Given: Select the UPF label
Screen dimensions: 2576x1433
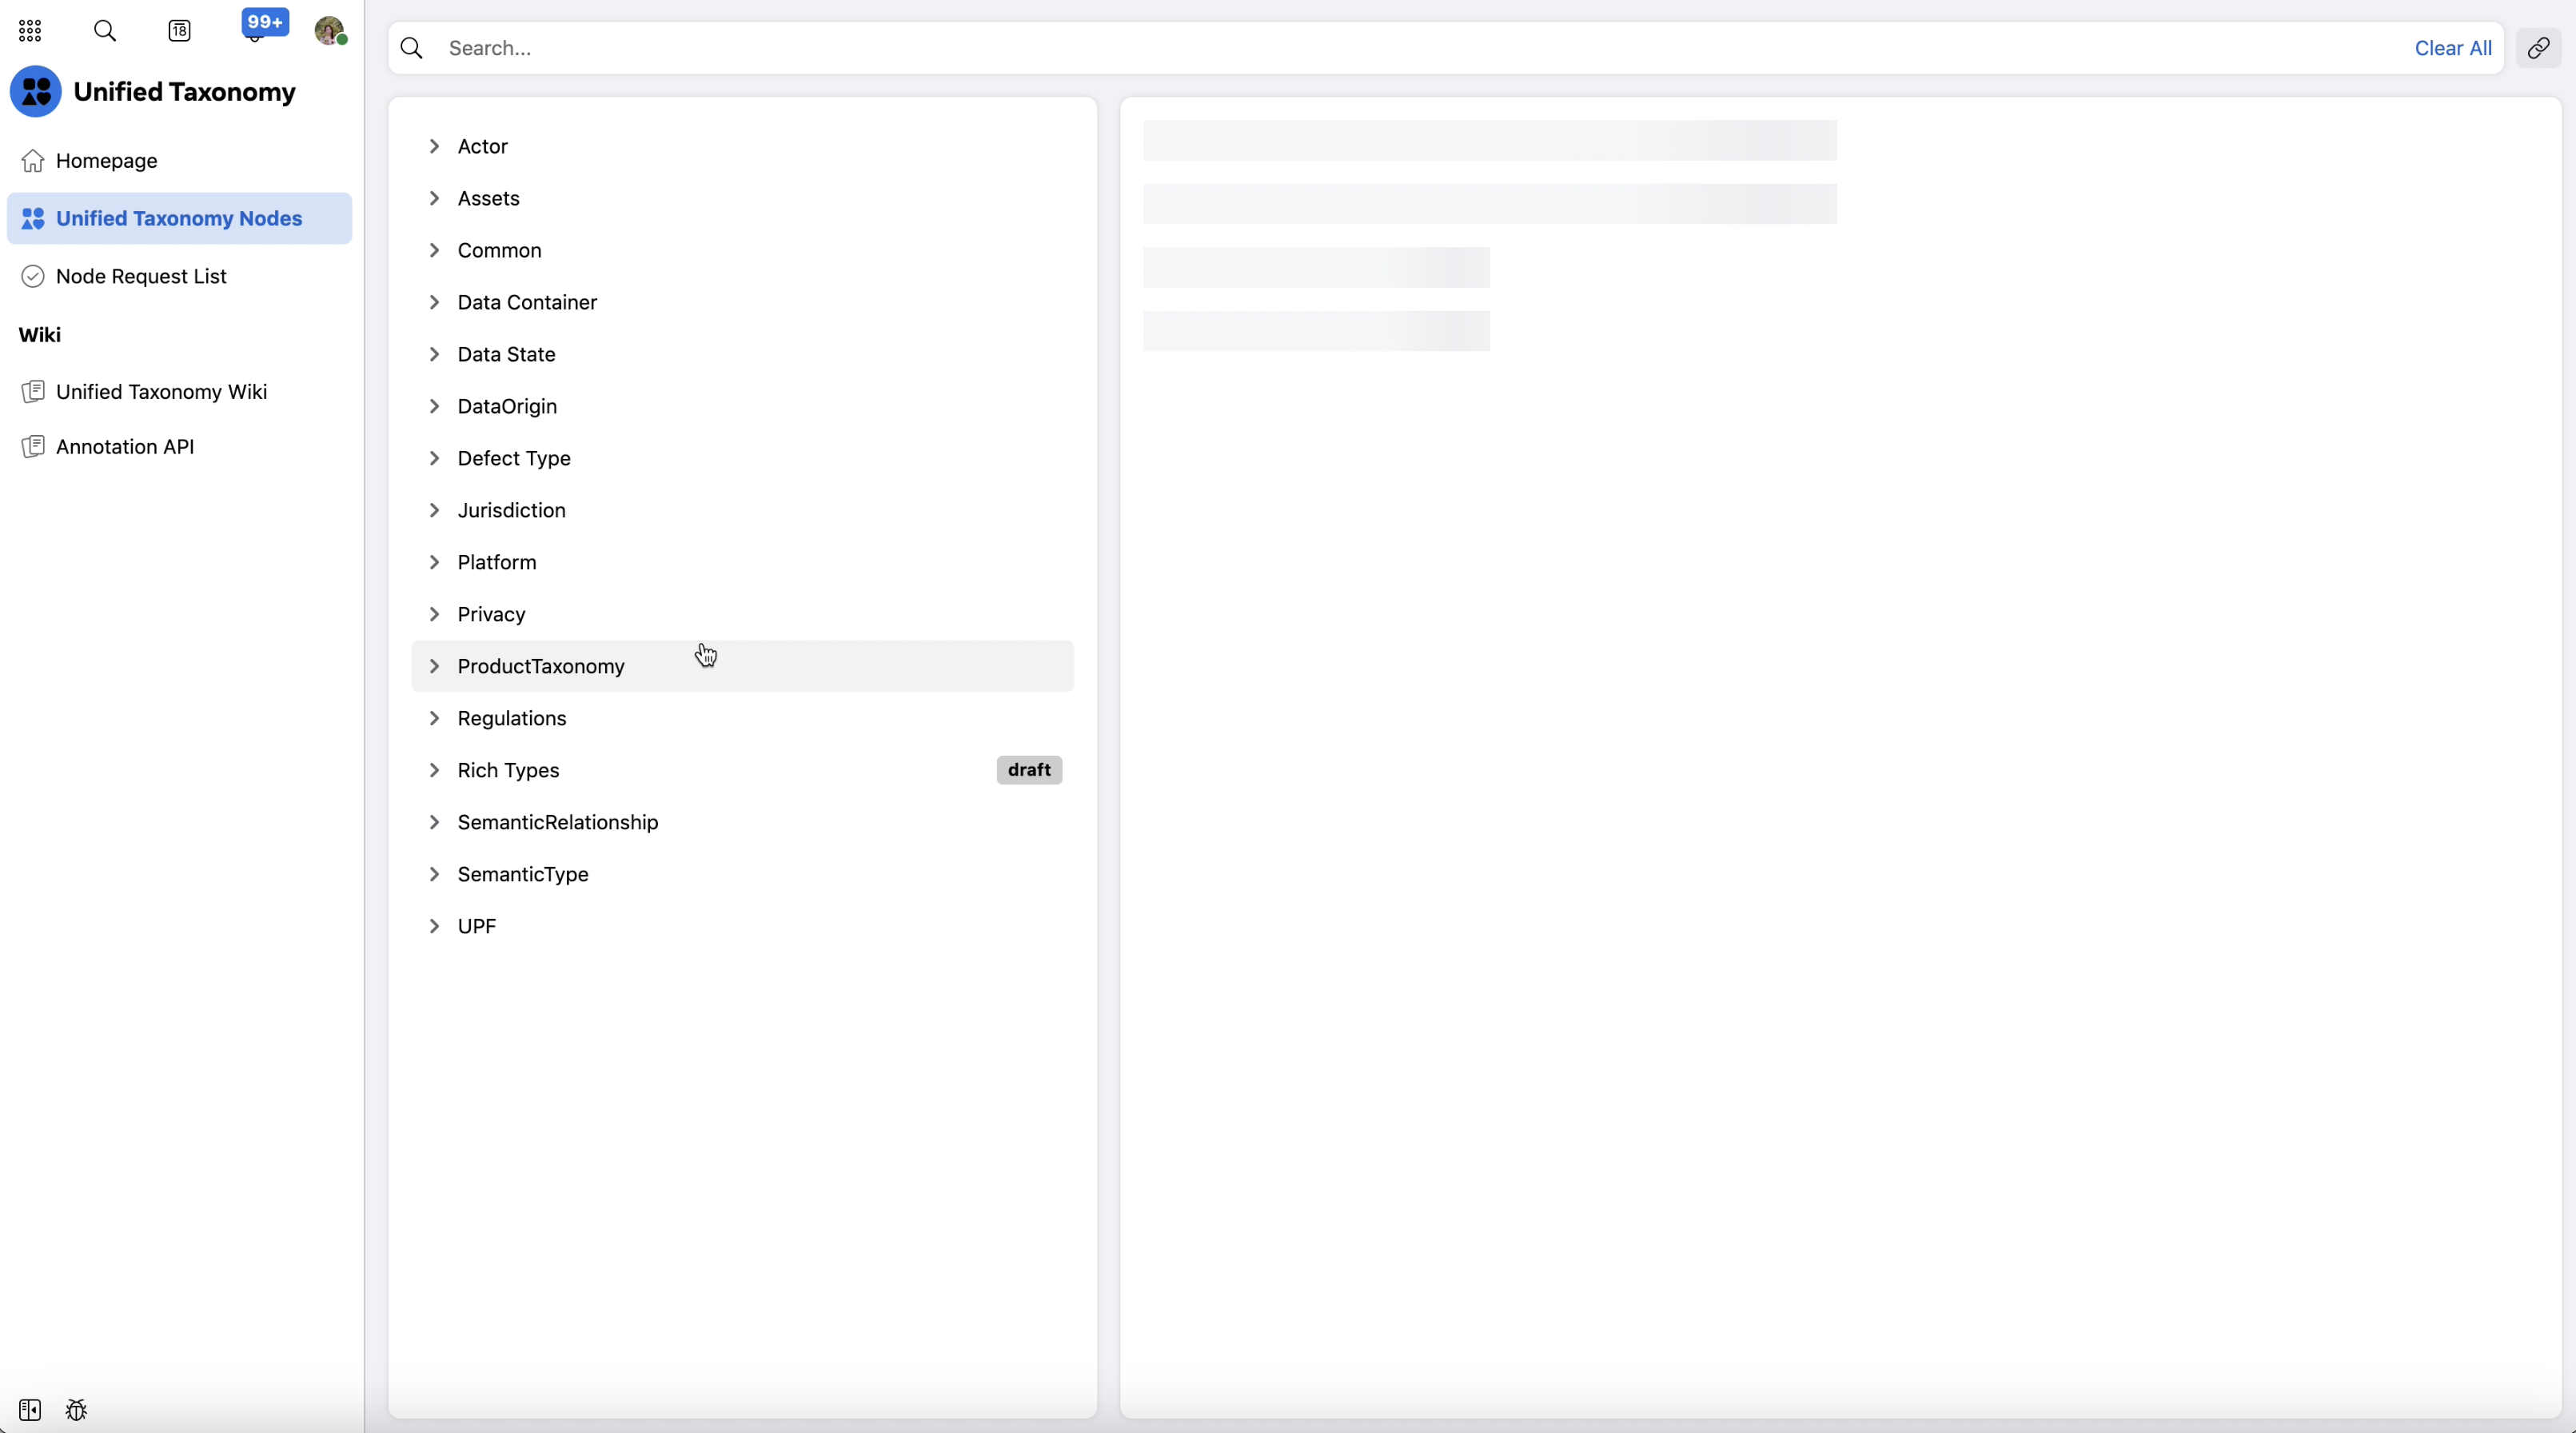Looking at the screenshot, I should coord(477,926).
